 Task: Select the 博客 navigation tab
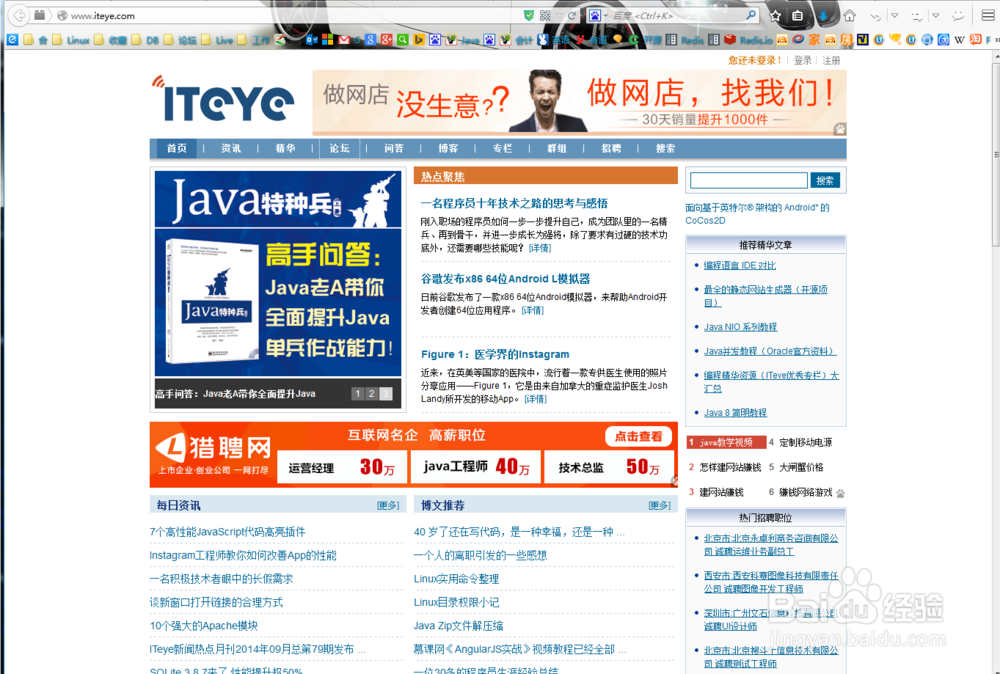448,148
